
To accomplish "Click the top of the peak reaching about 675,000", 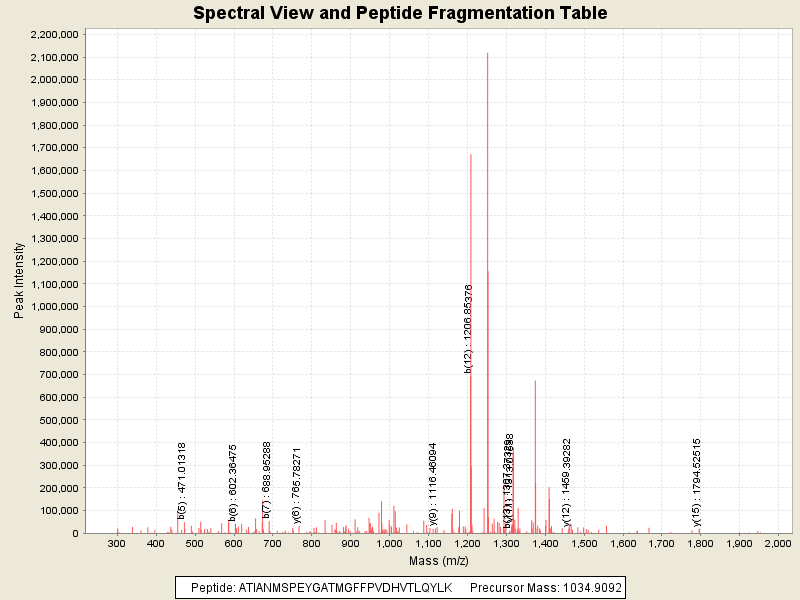I will [535, 381].
